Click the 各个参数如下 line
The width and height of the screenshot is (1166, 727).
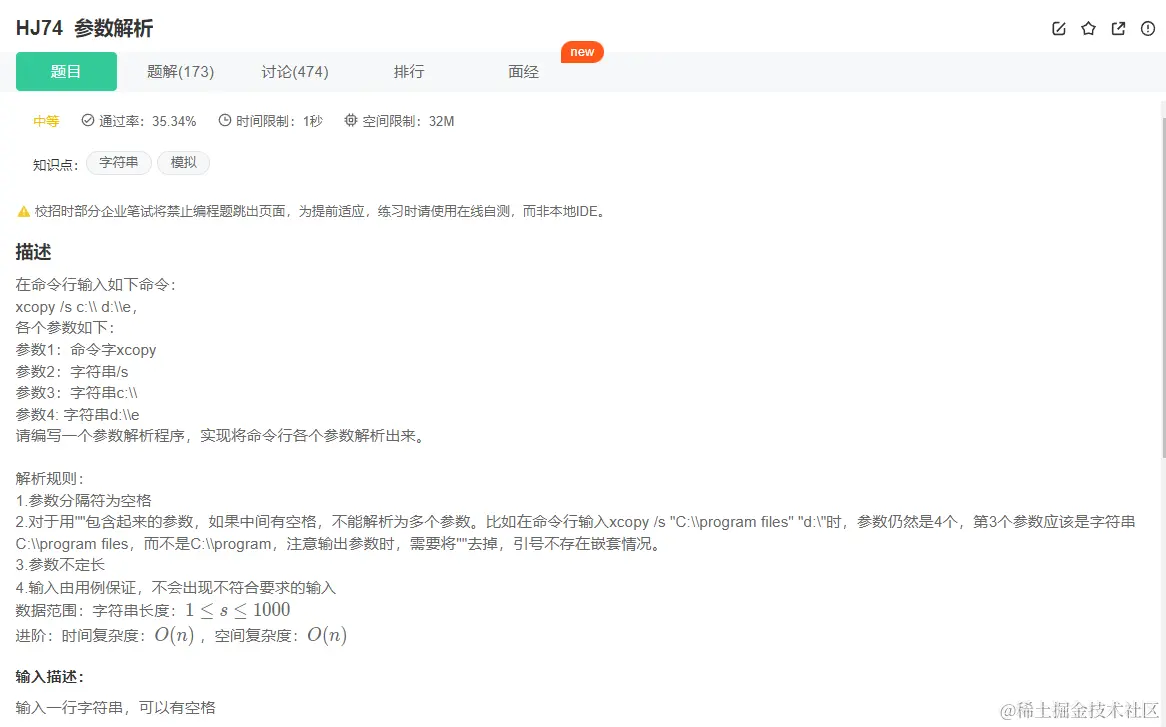(65, 328)
